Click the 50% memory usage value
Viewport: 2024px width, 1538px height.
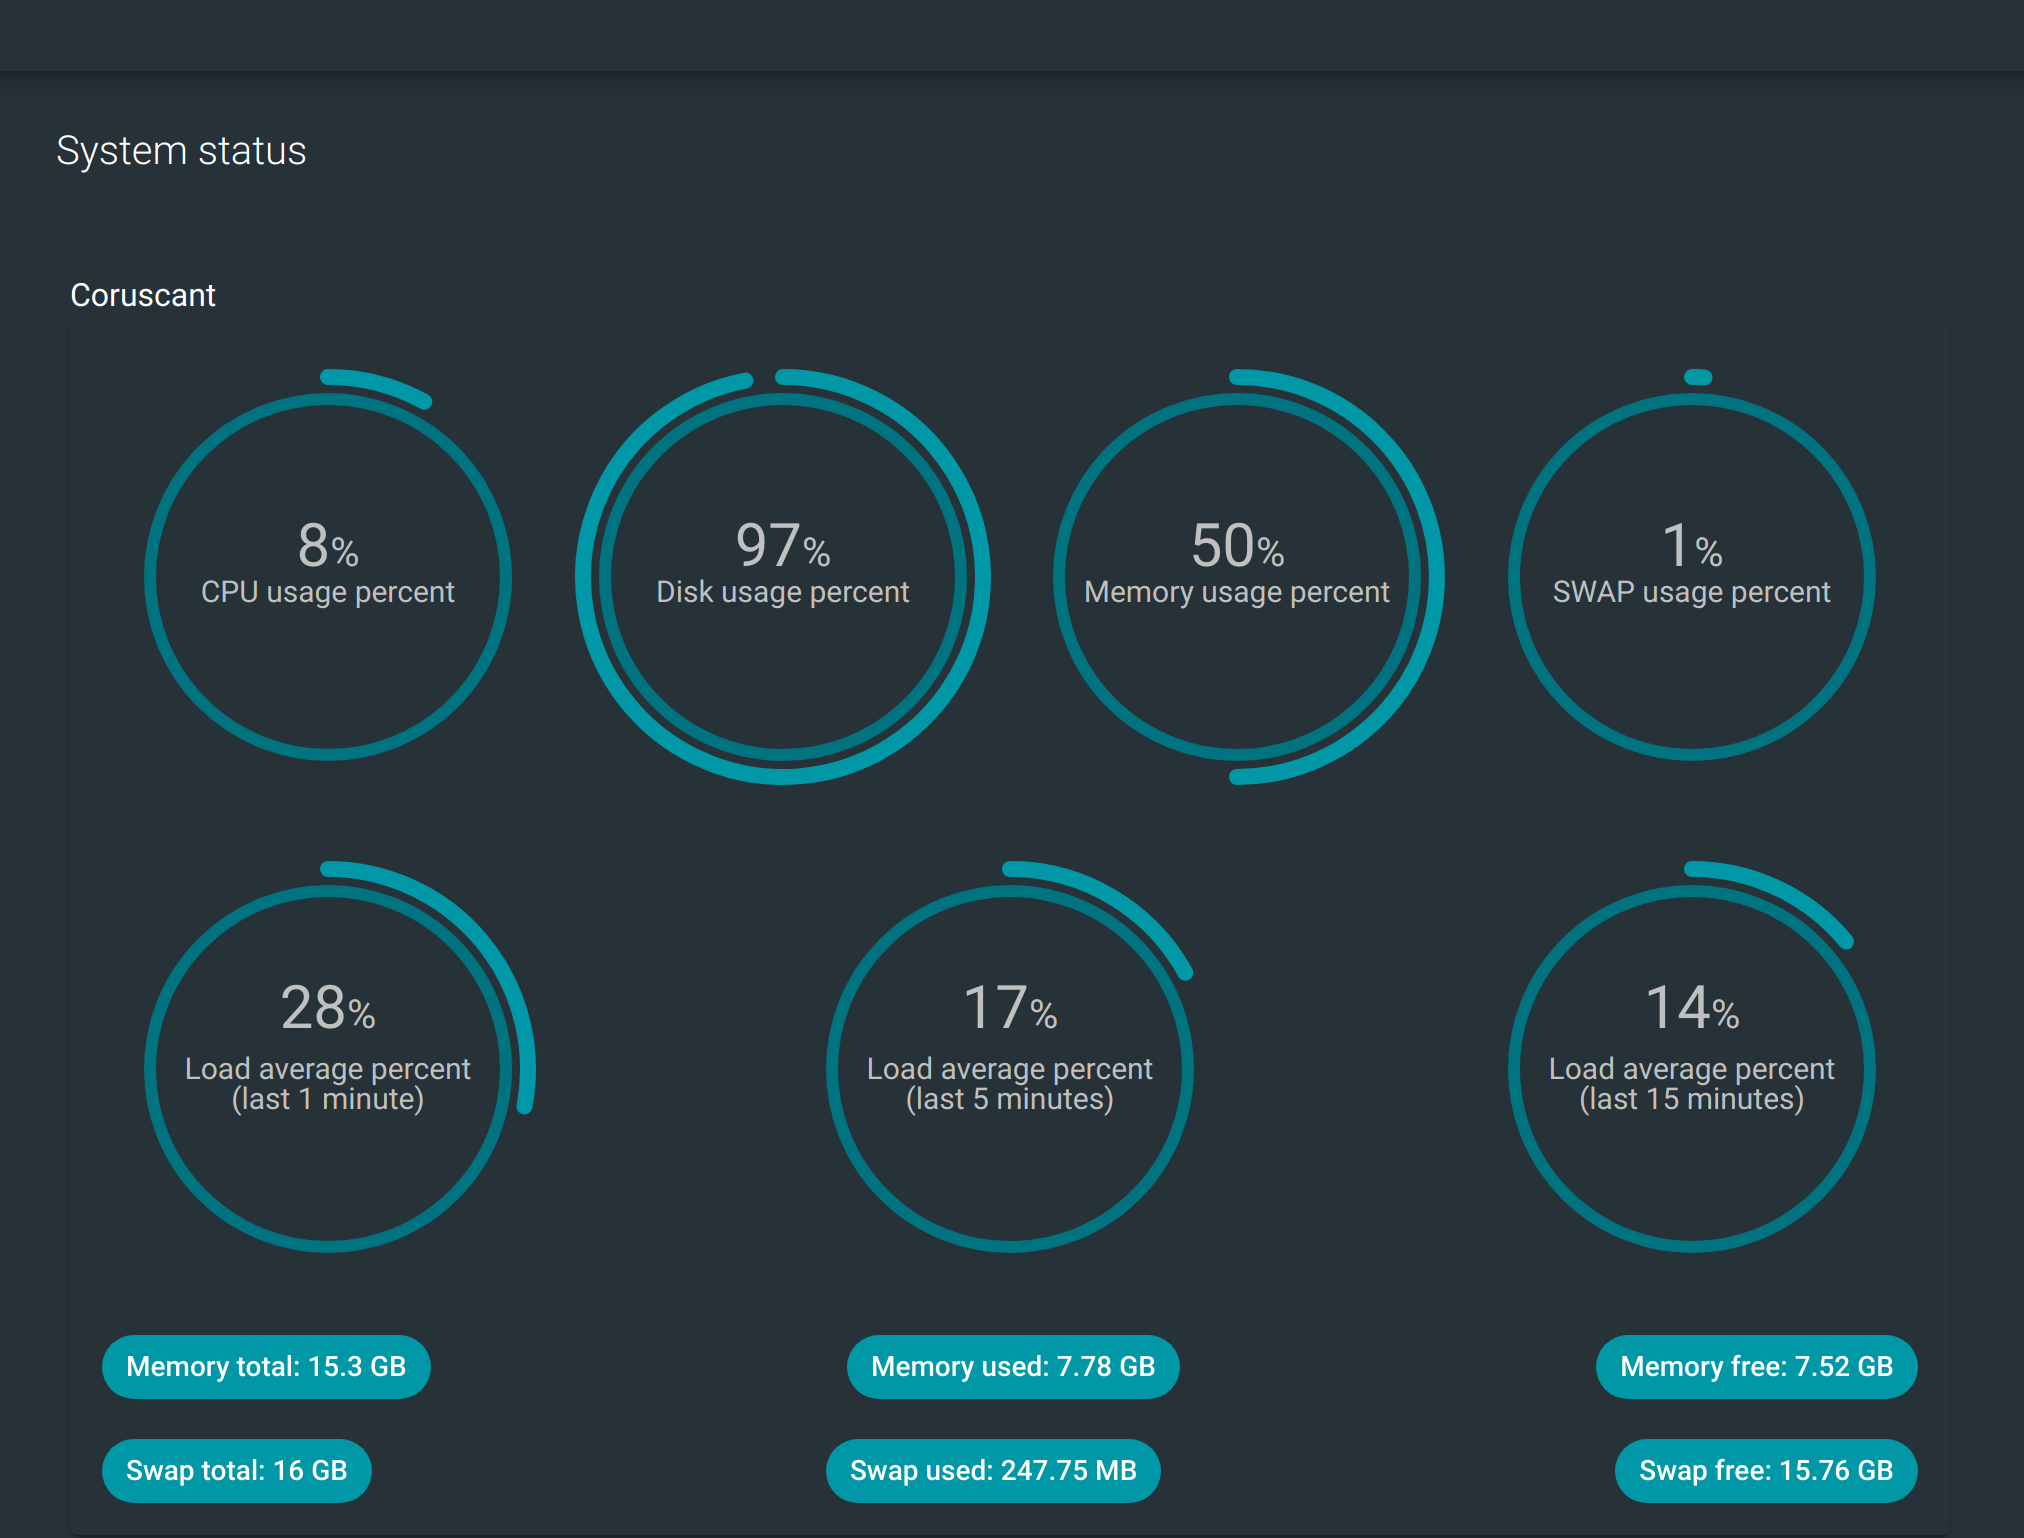1237,545
